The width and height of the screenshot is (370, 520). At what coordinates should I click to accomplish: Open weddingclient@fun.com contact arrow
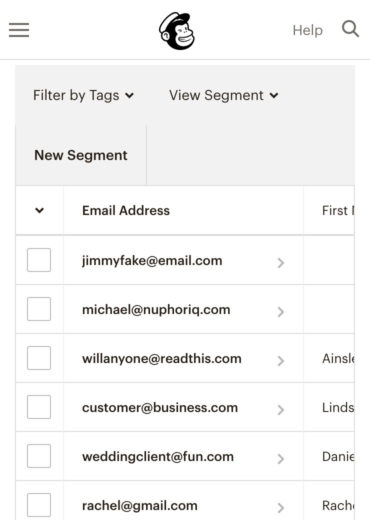(x=281, y=459)
